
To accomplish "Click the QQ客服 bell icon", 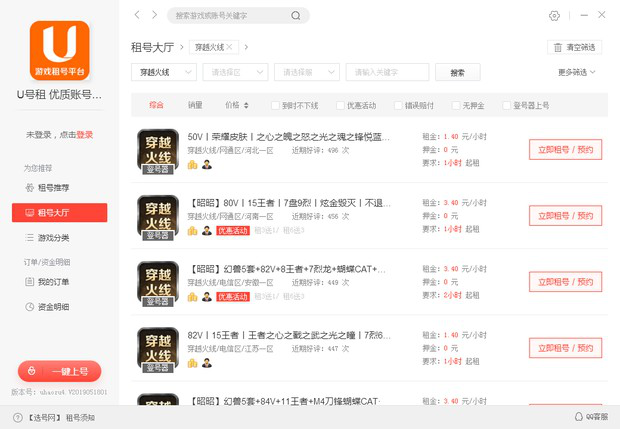I will (x=578, y=417).
